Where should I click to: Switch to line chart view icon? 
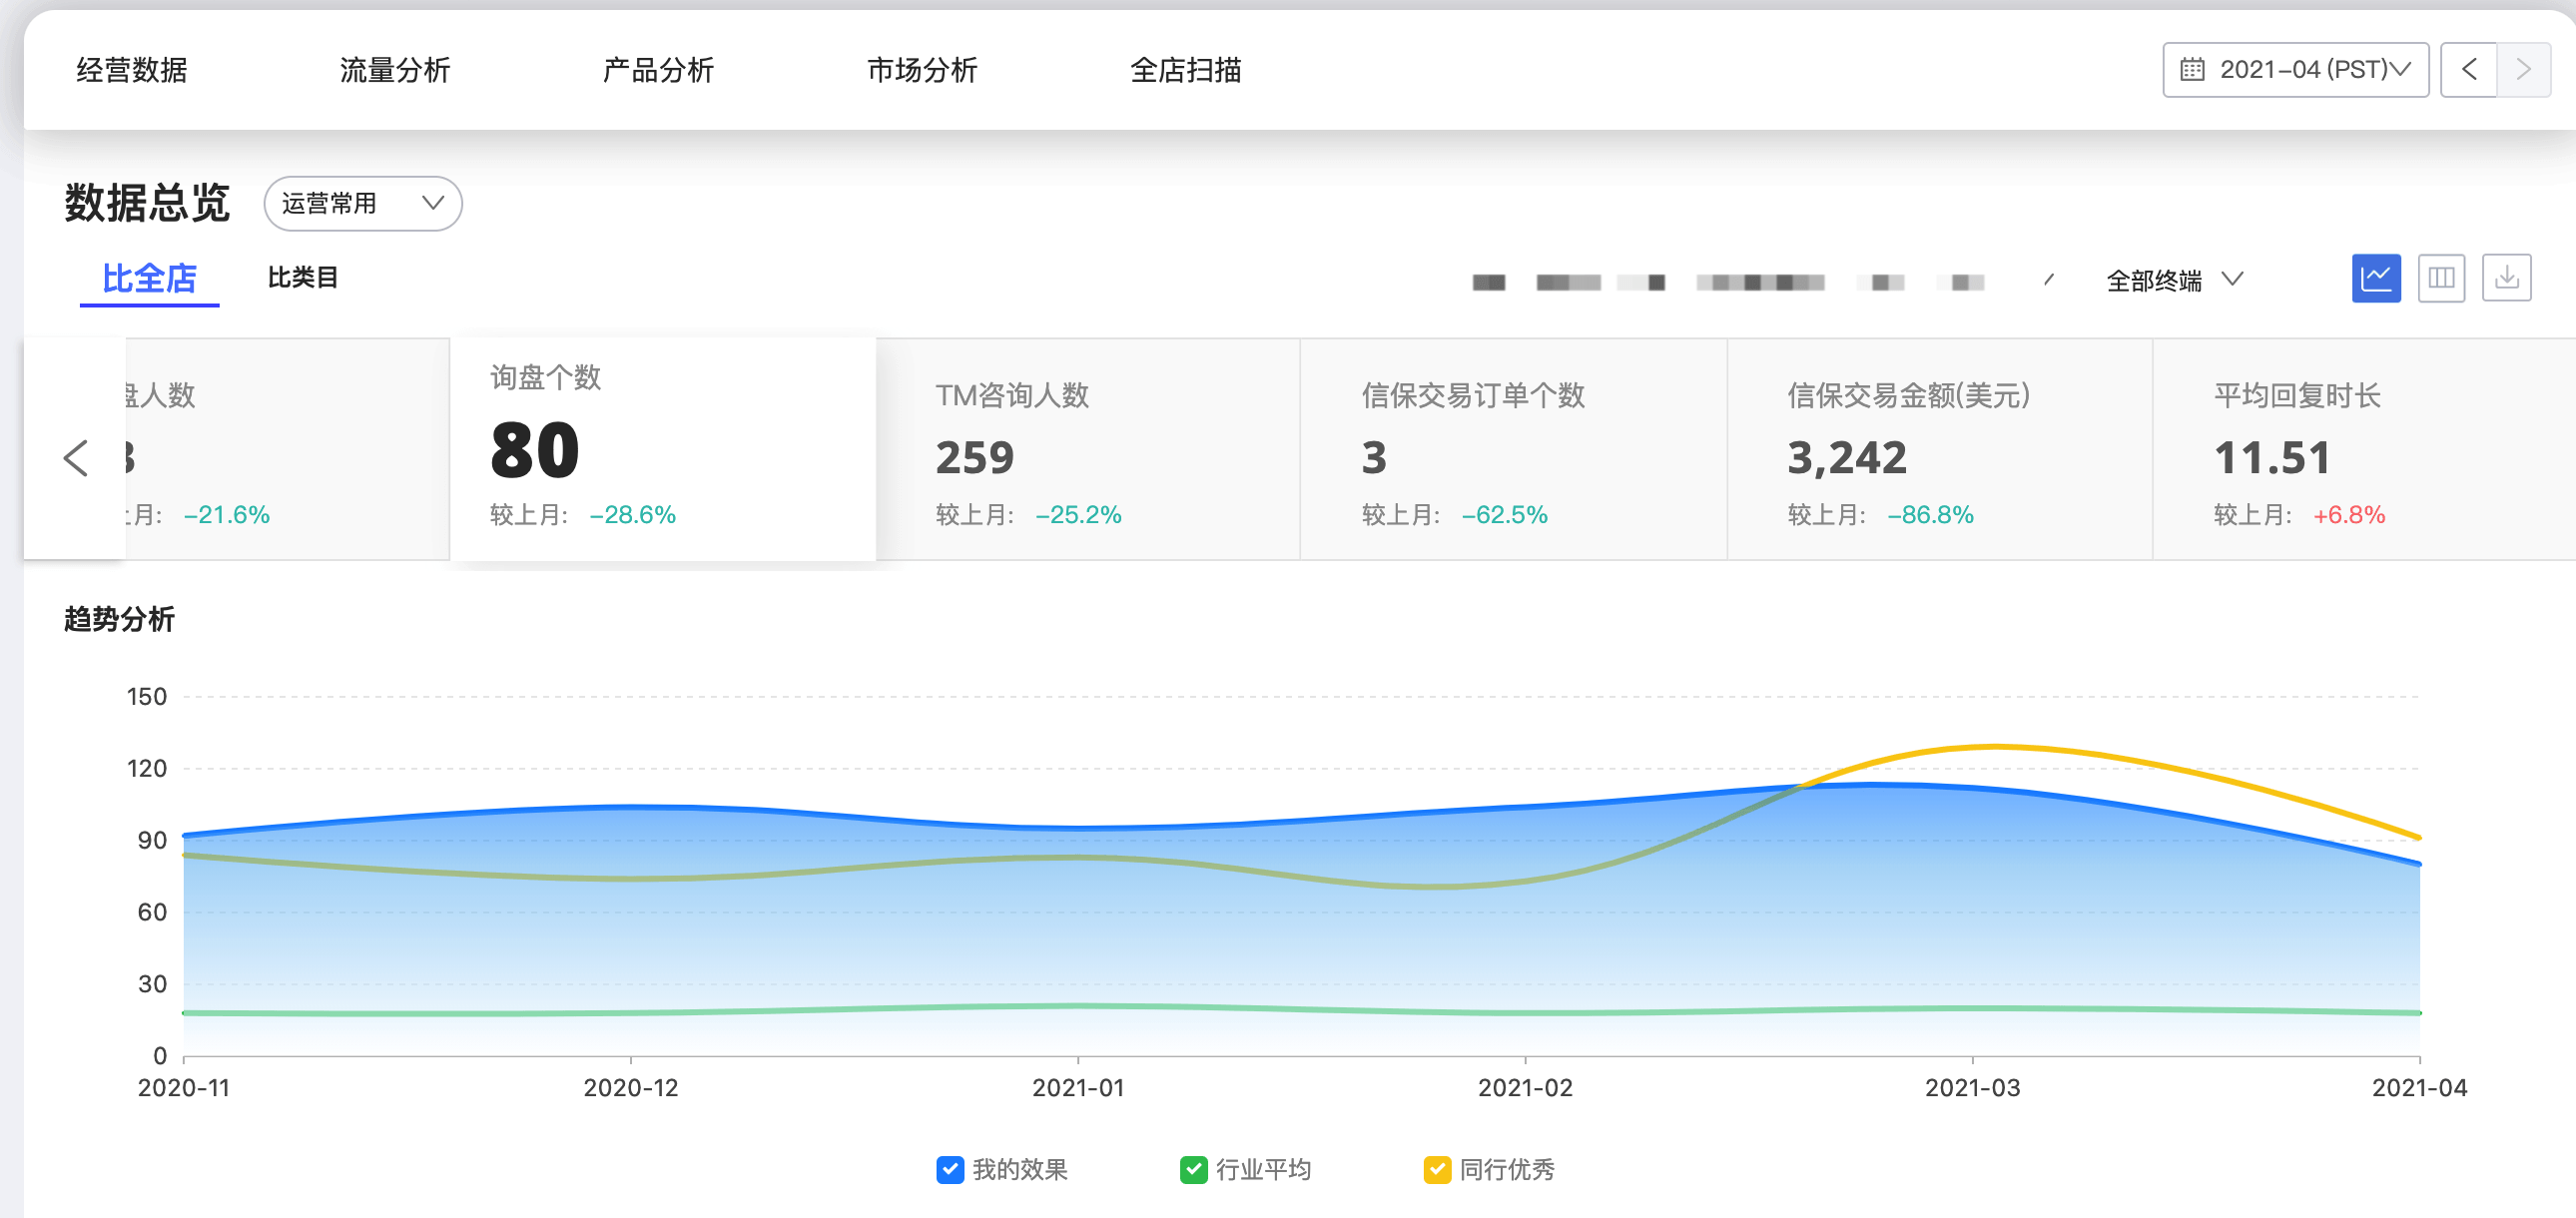(2375, 278)
